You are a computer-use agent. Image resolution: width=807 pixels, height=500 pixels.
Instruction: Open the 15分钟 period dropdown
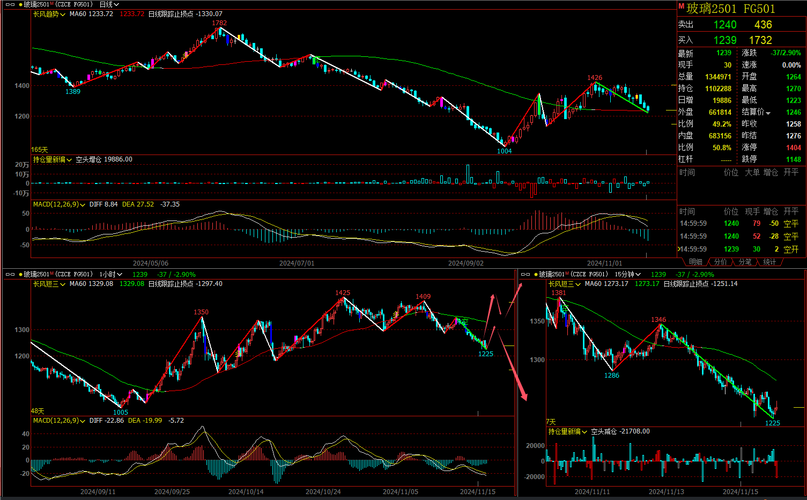click(x=638, y=273)
